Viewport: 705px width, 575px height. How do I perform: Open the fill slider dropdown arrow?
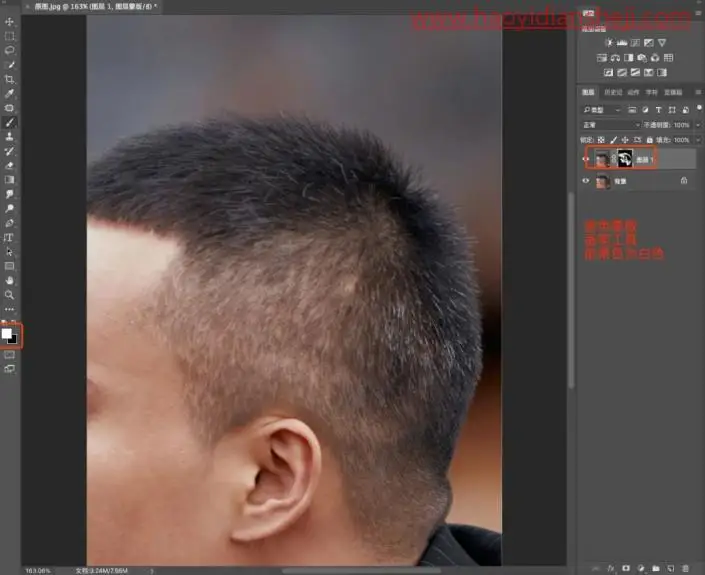point(698,140)
